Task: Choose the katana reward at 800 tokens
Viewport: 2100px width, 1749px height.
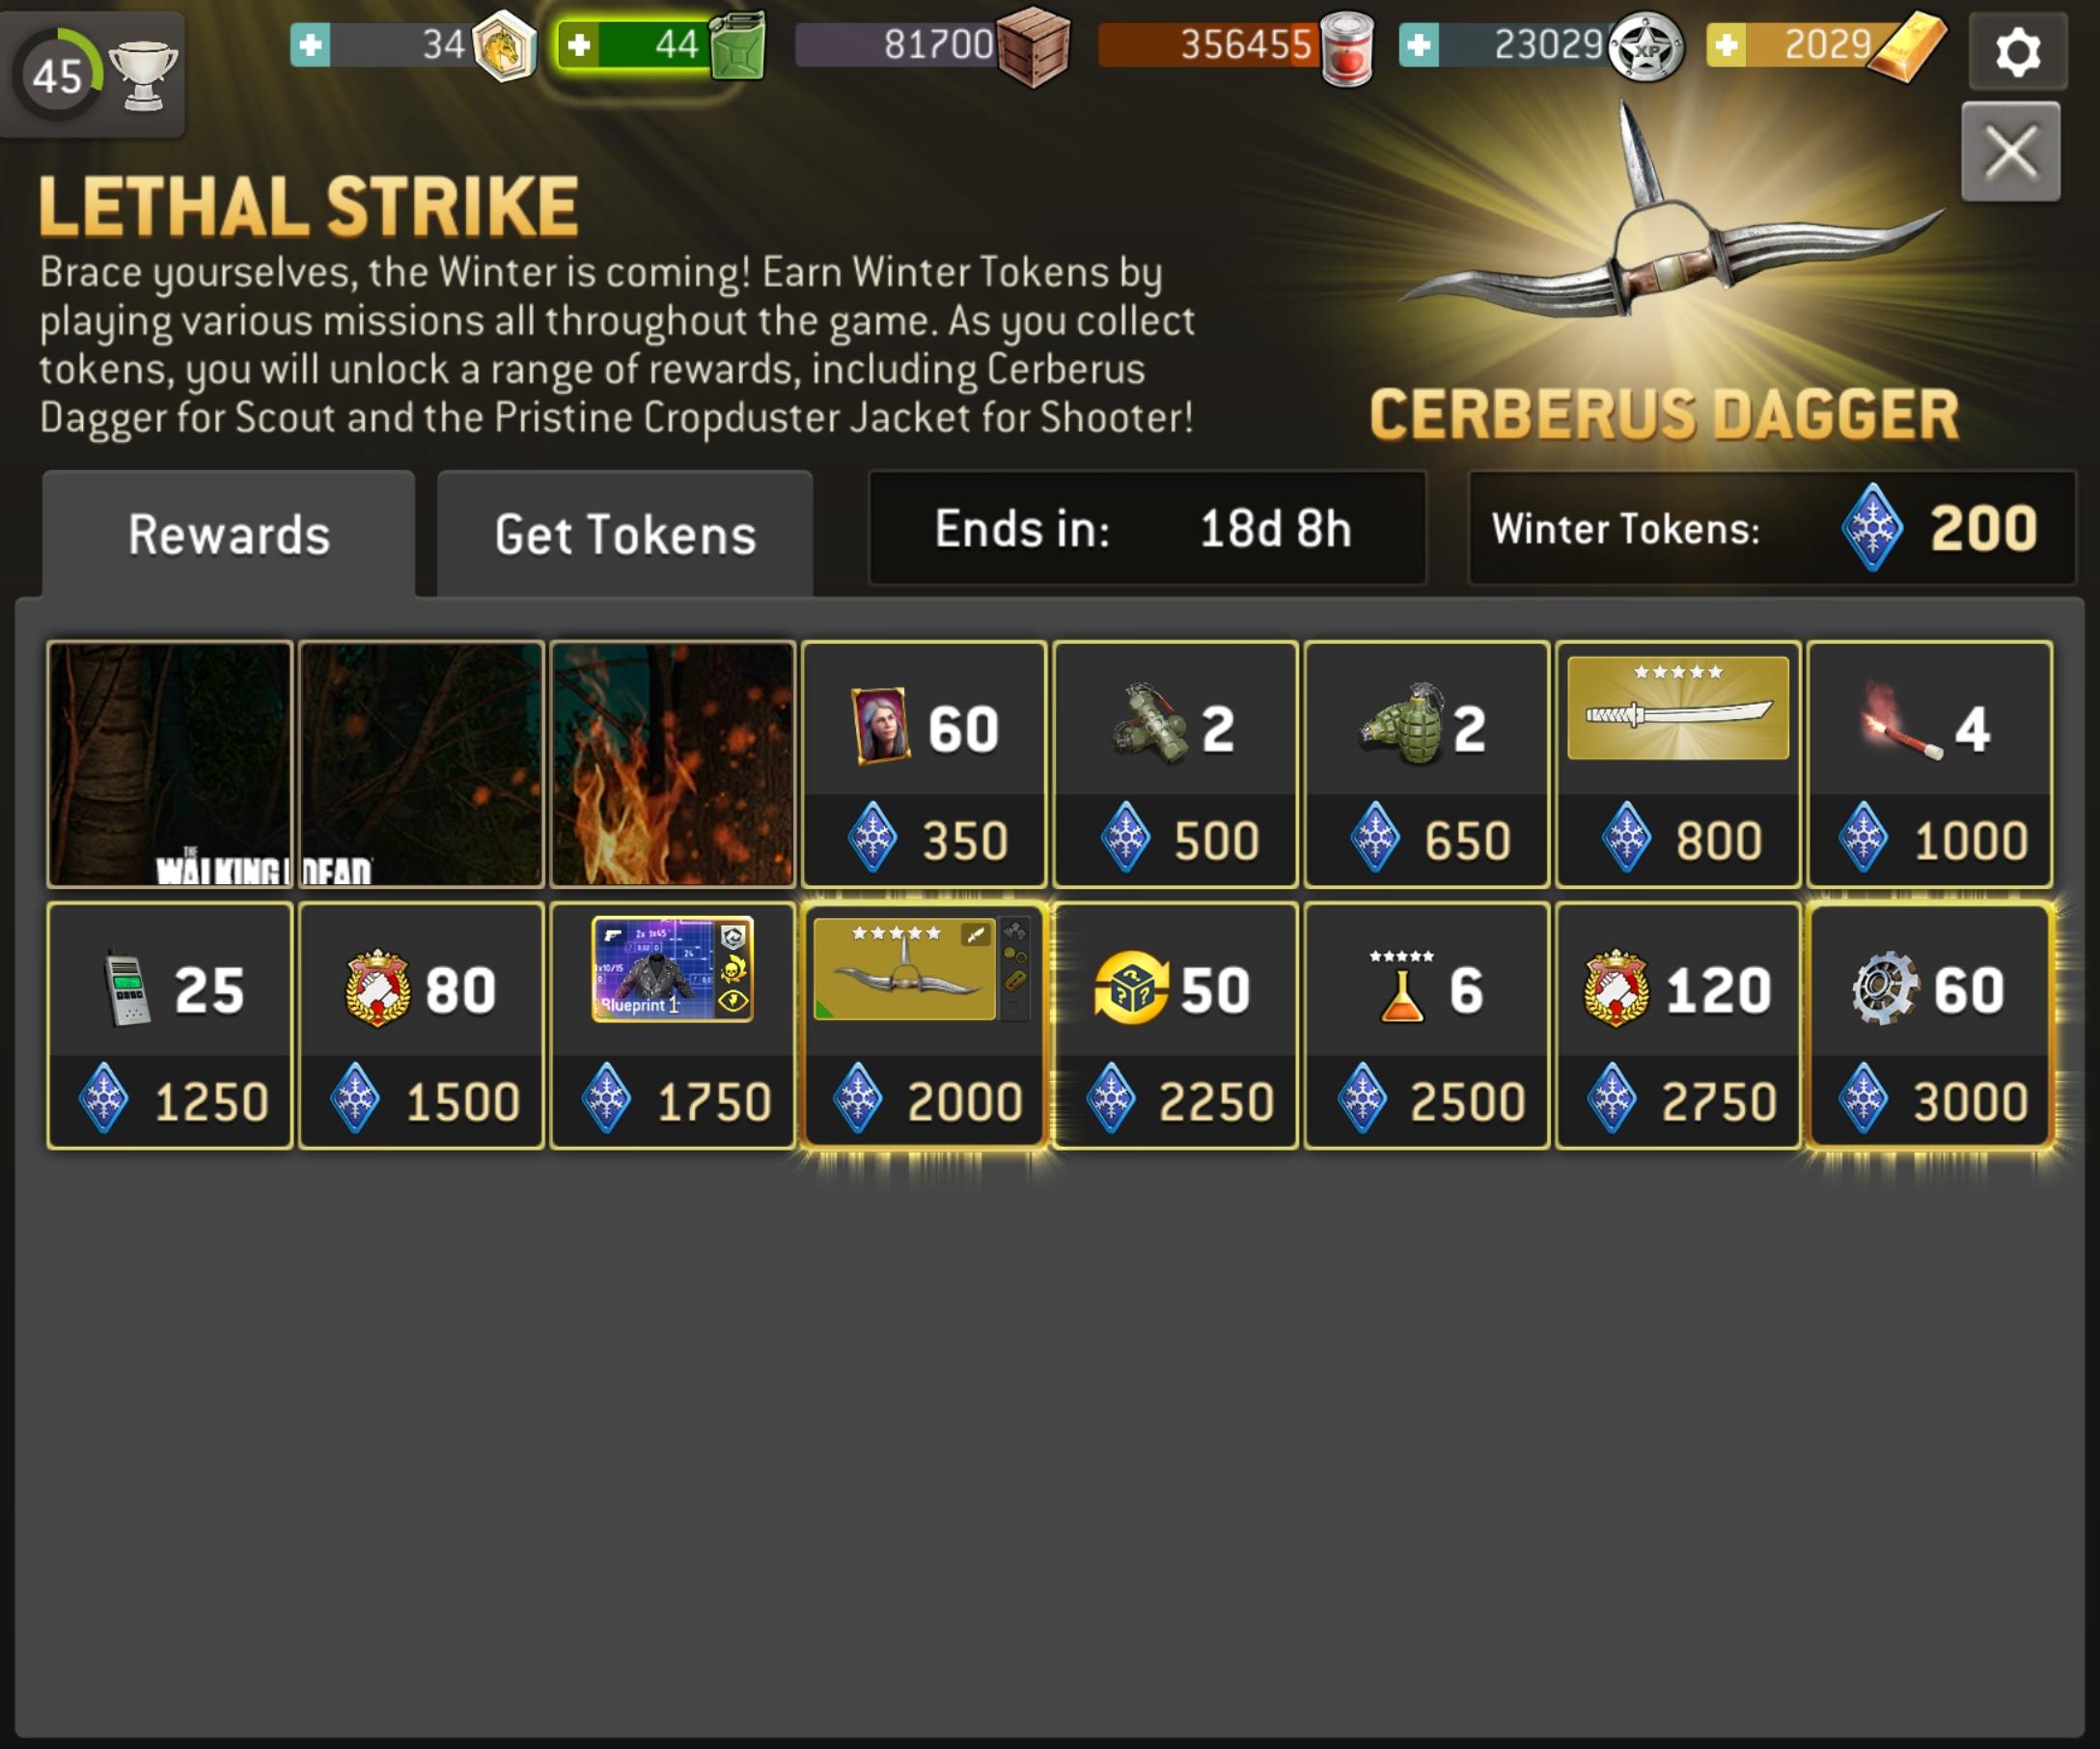Action: click(1678, 764)
